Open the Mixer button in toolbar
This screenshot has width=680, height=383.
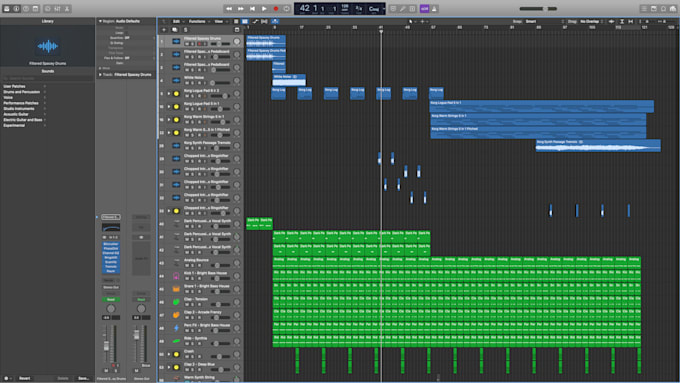click(x=57, y=9)
